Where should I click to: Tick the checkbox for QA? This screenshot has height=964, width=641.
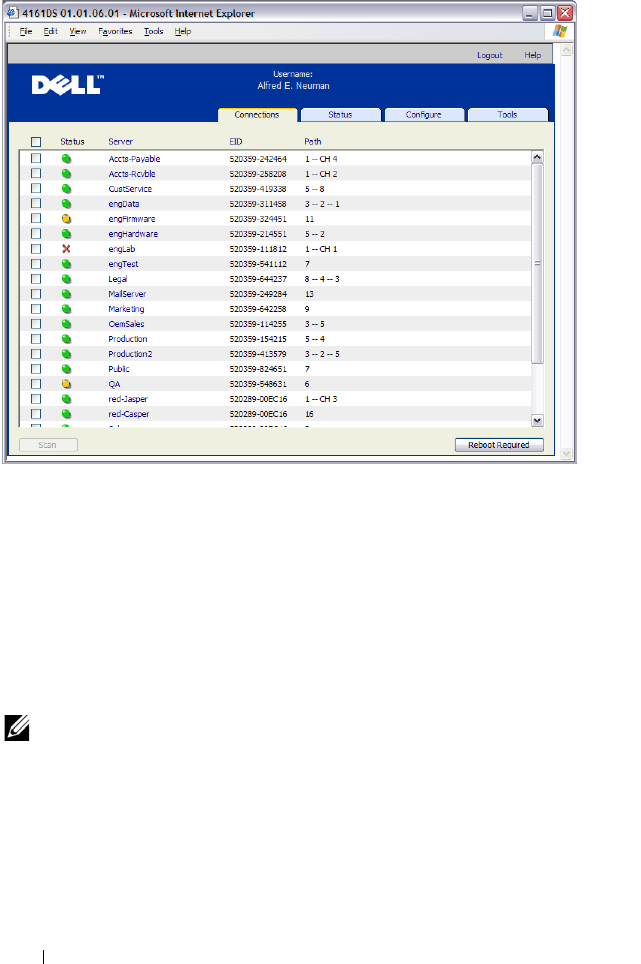point(36,384)
